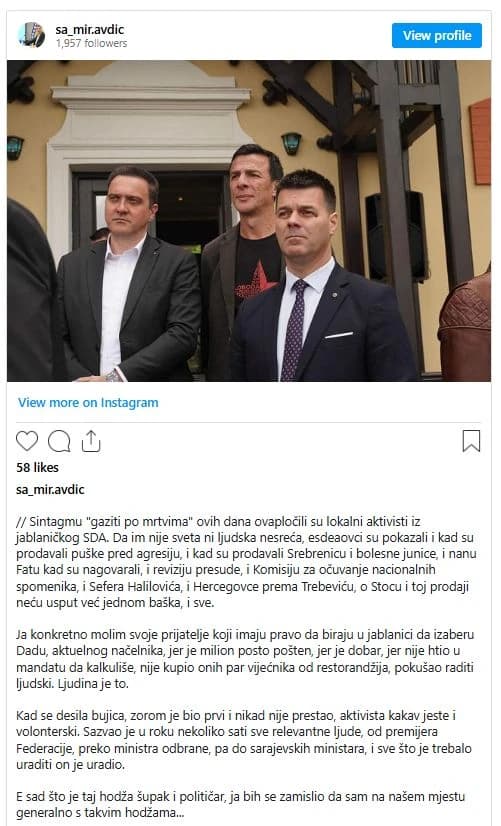View the 58 likes count

(37, 467)
